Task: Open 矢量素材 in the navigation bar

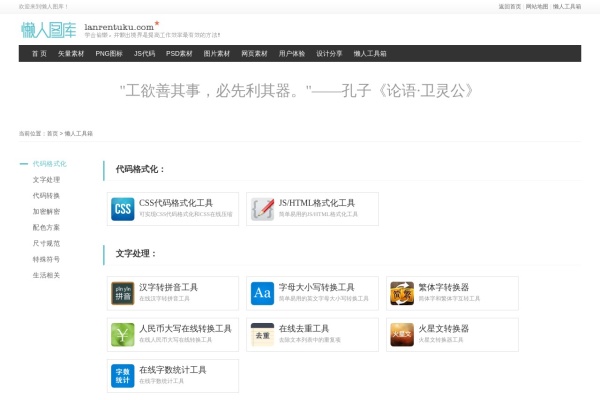Action: tap(71, 54)
